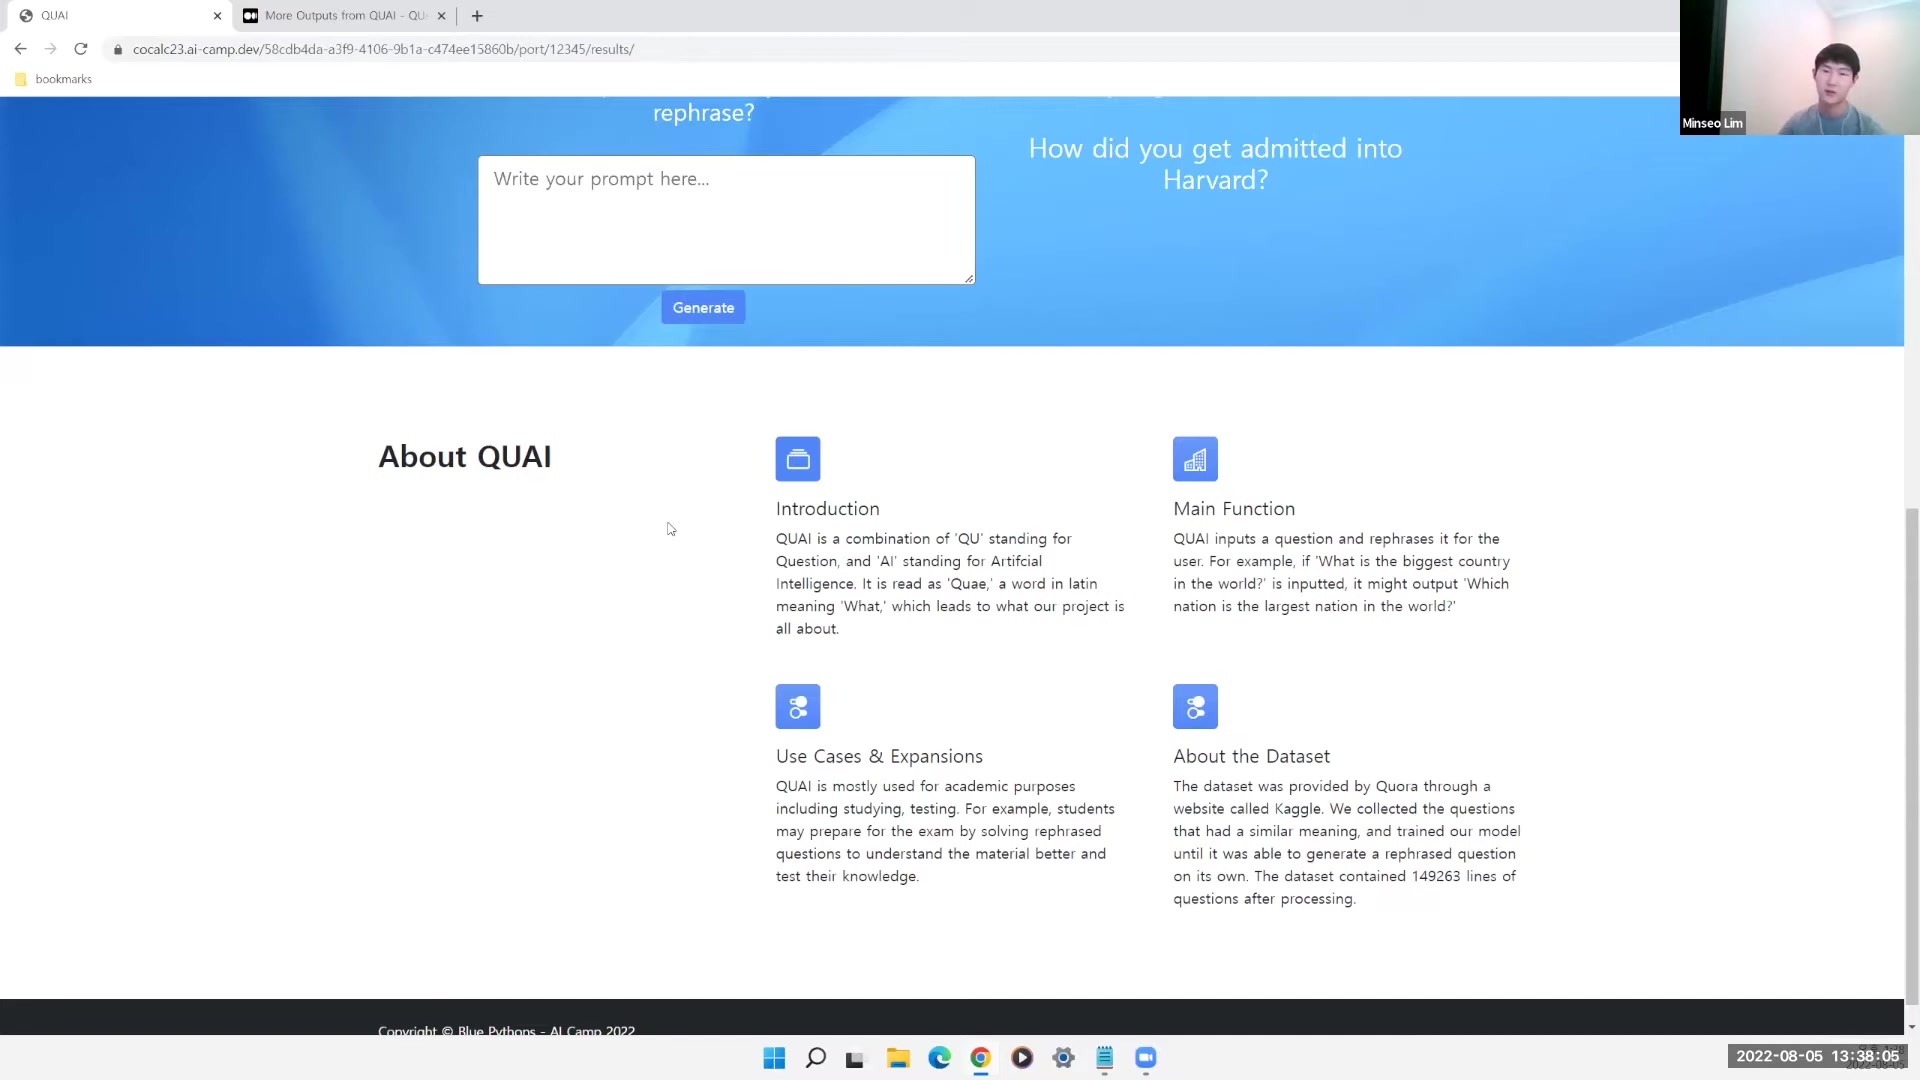Open File Explorer from the taskbar

click(898, 1058)
